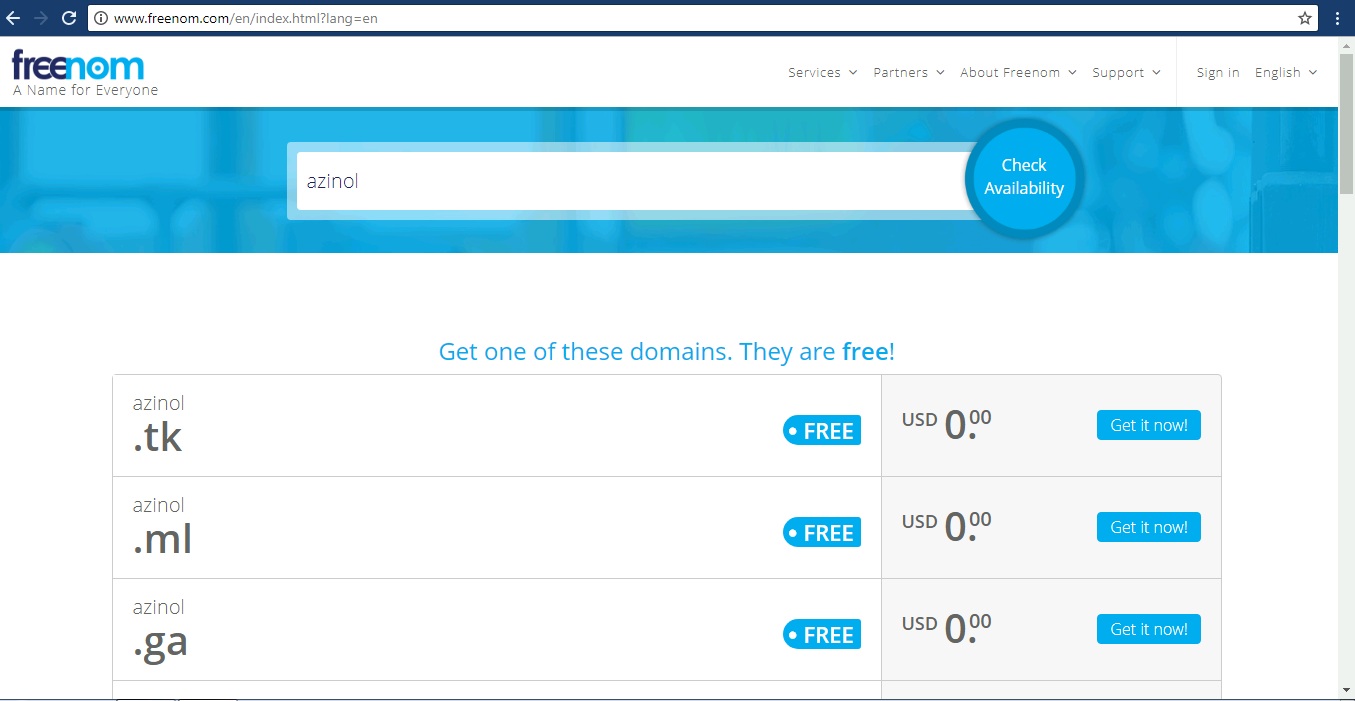
Task: Click the USD 0.00 price for .ga
Action: click(946, 629)
